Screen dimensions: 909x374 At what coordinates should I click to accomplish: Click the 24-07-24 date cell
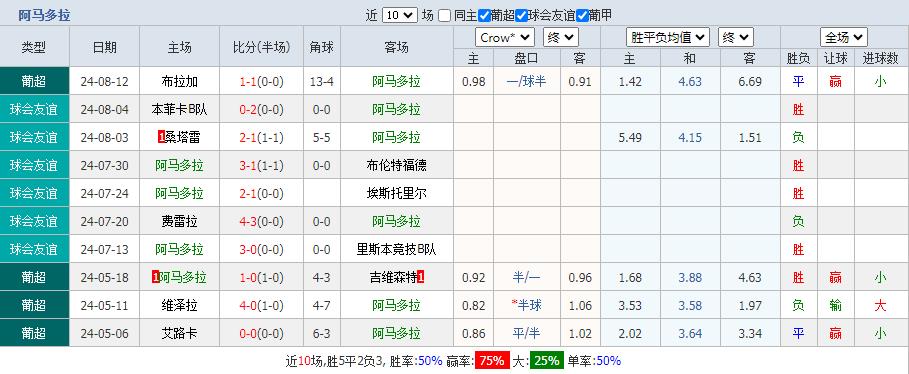tap(104, 193)
